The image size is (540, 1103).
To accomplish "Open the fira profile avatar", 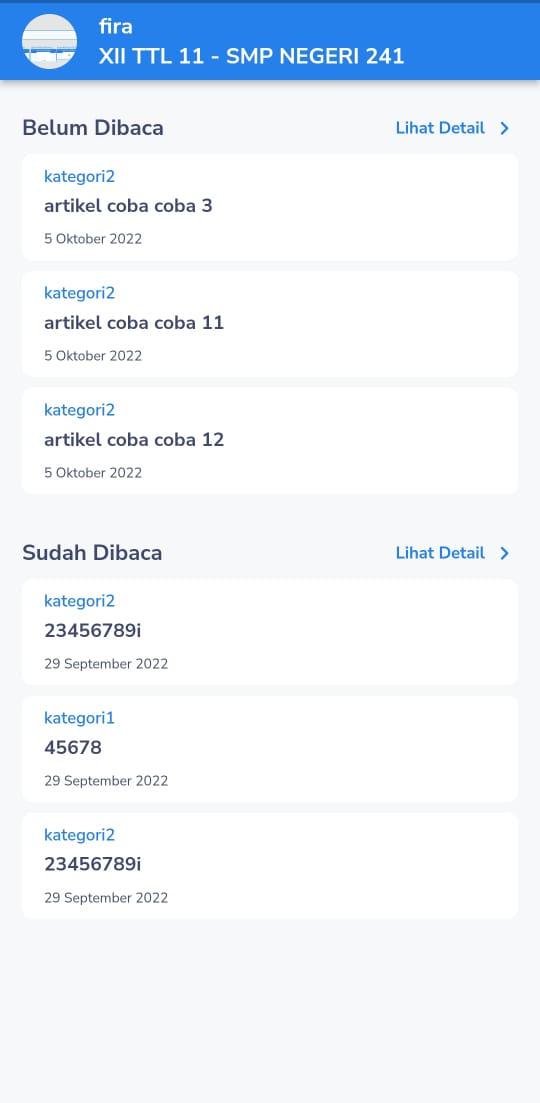I will click(x=49, y=42).
